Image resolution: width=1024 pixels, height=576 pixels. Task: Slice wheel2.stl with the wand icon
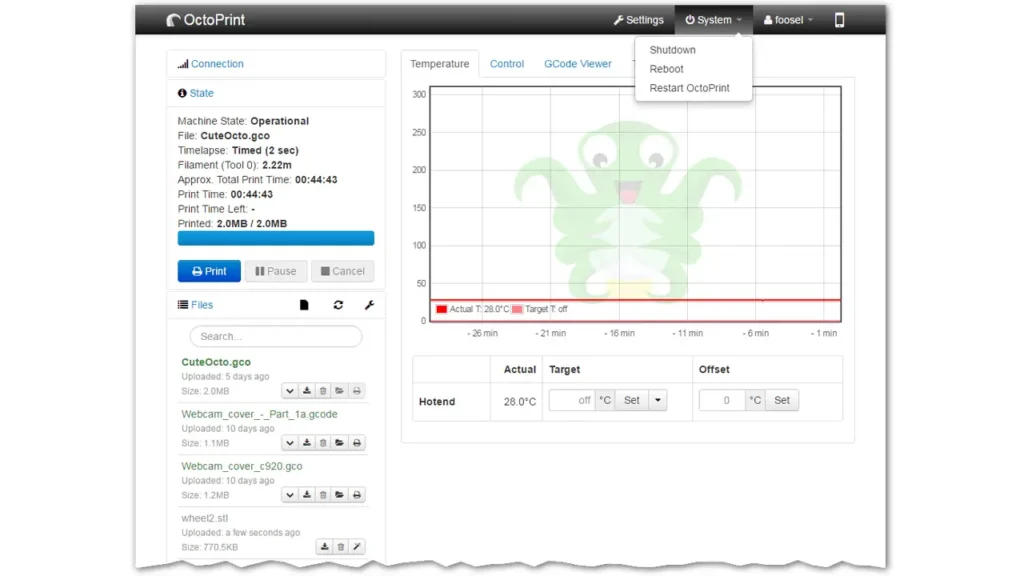[x=357, y=547]
